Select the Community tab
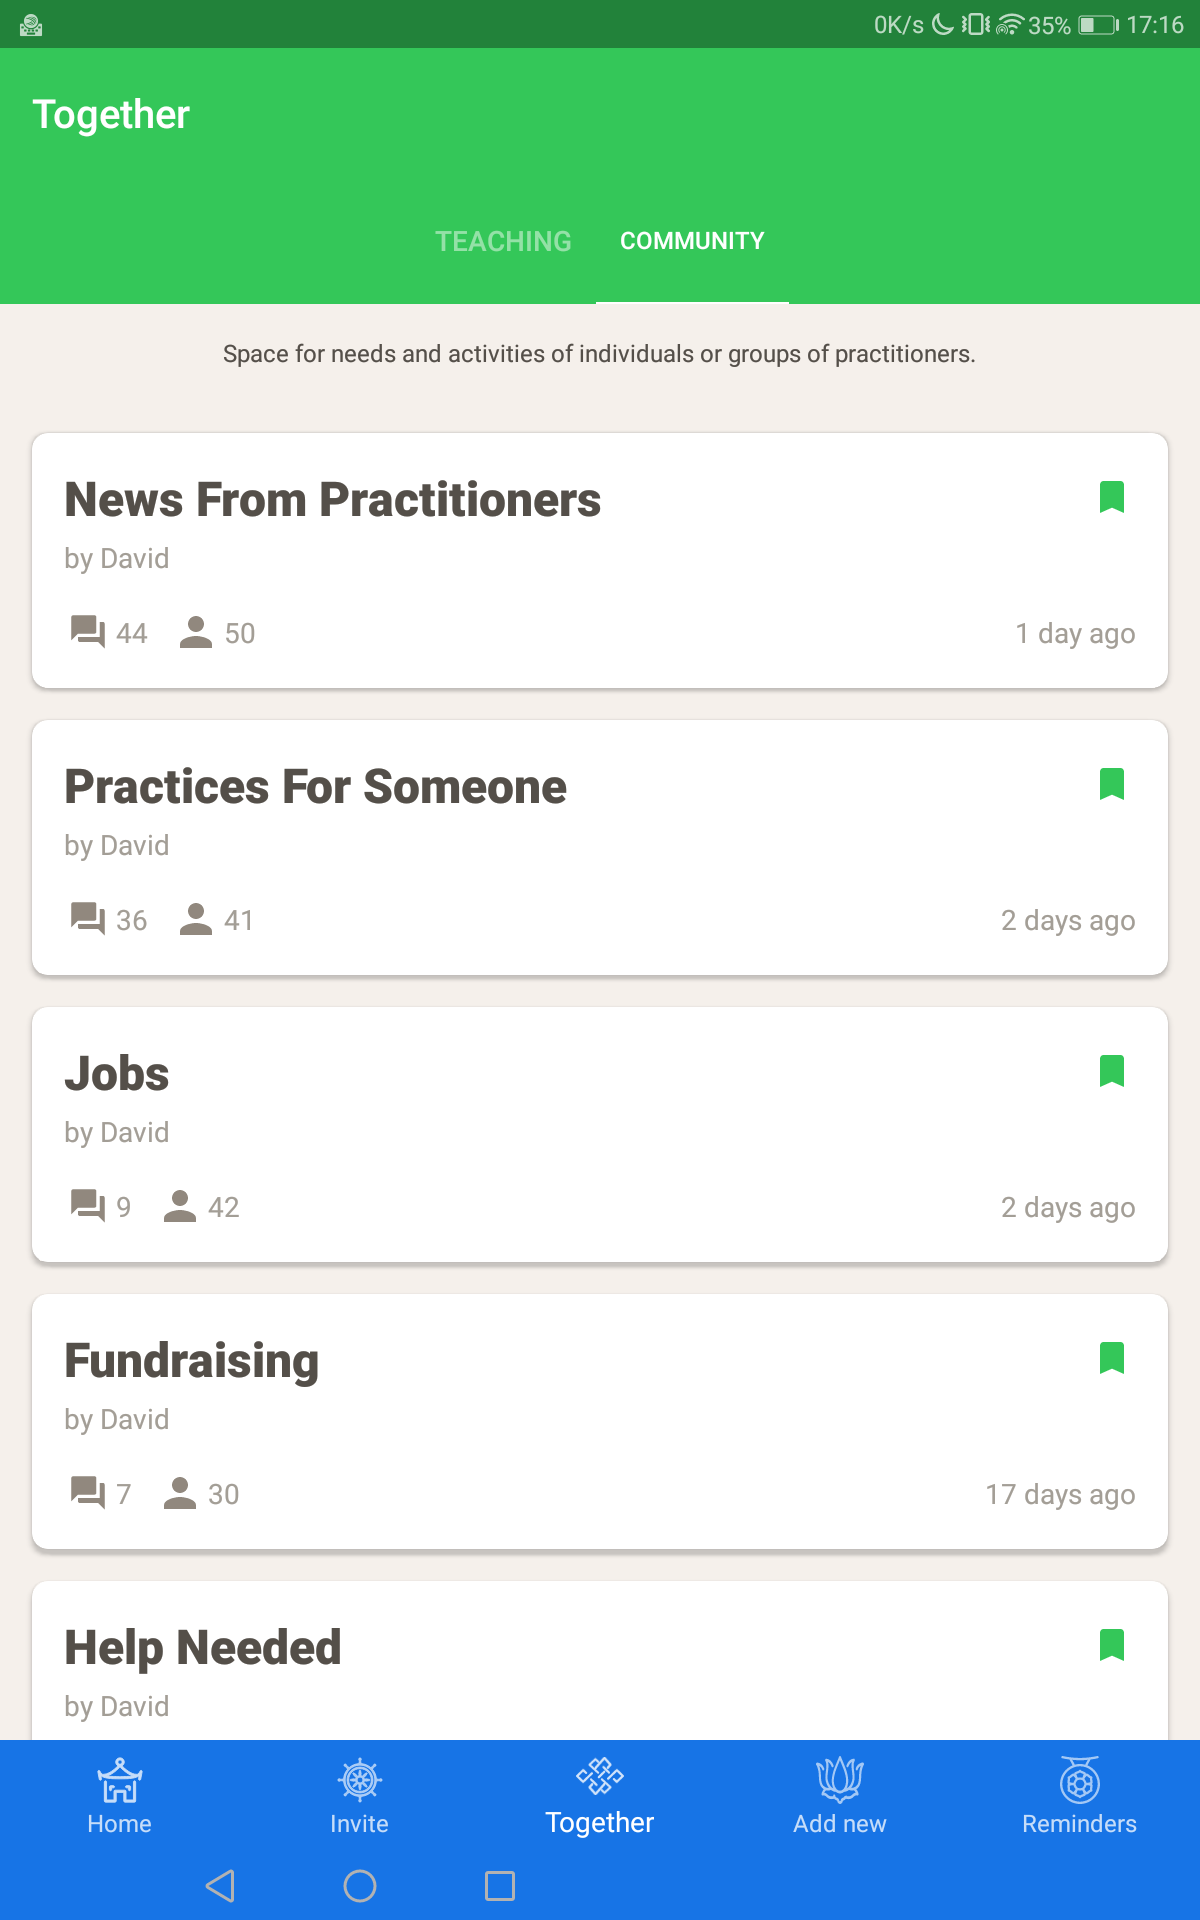Screen dimensions: 1200x1920 pyautogui.click(x=692, y=241)
